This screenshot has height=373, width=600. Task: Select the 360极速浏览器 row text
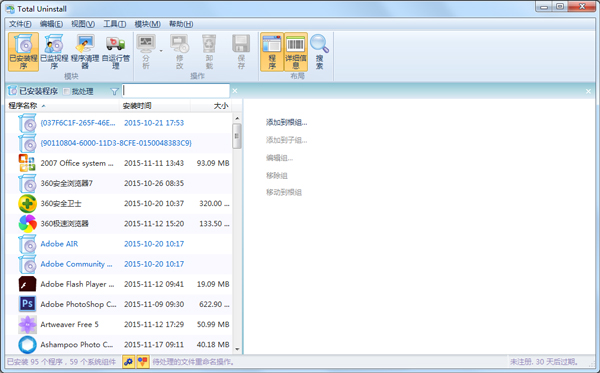point(64,224)
